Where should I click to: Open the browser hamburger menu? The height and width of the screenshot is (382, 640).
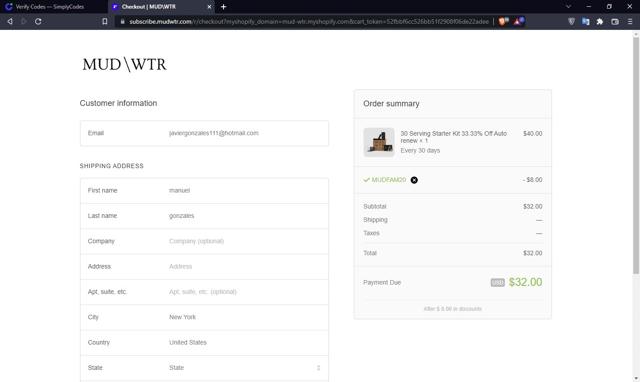(630, 21)
